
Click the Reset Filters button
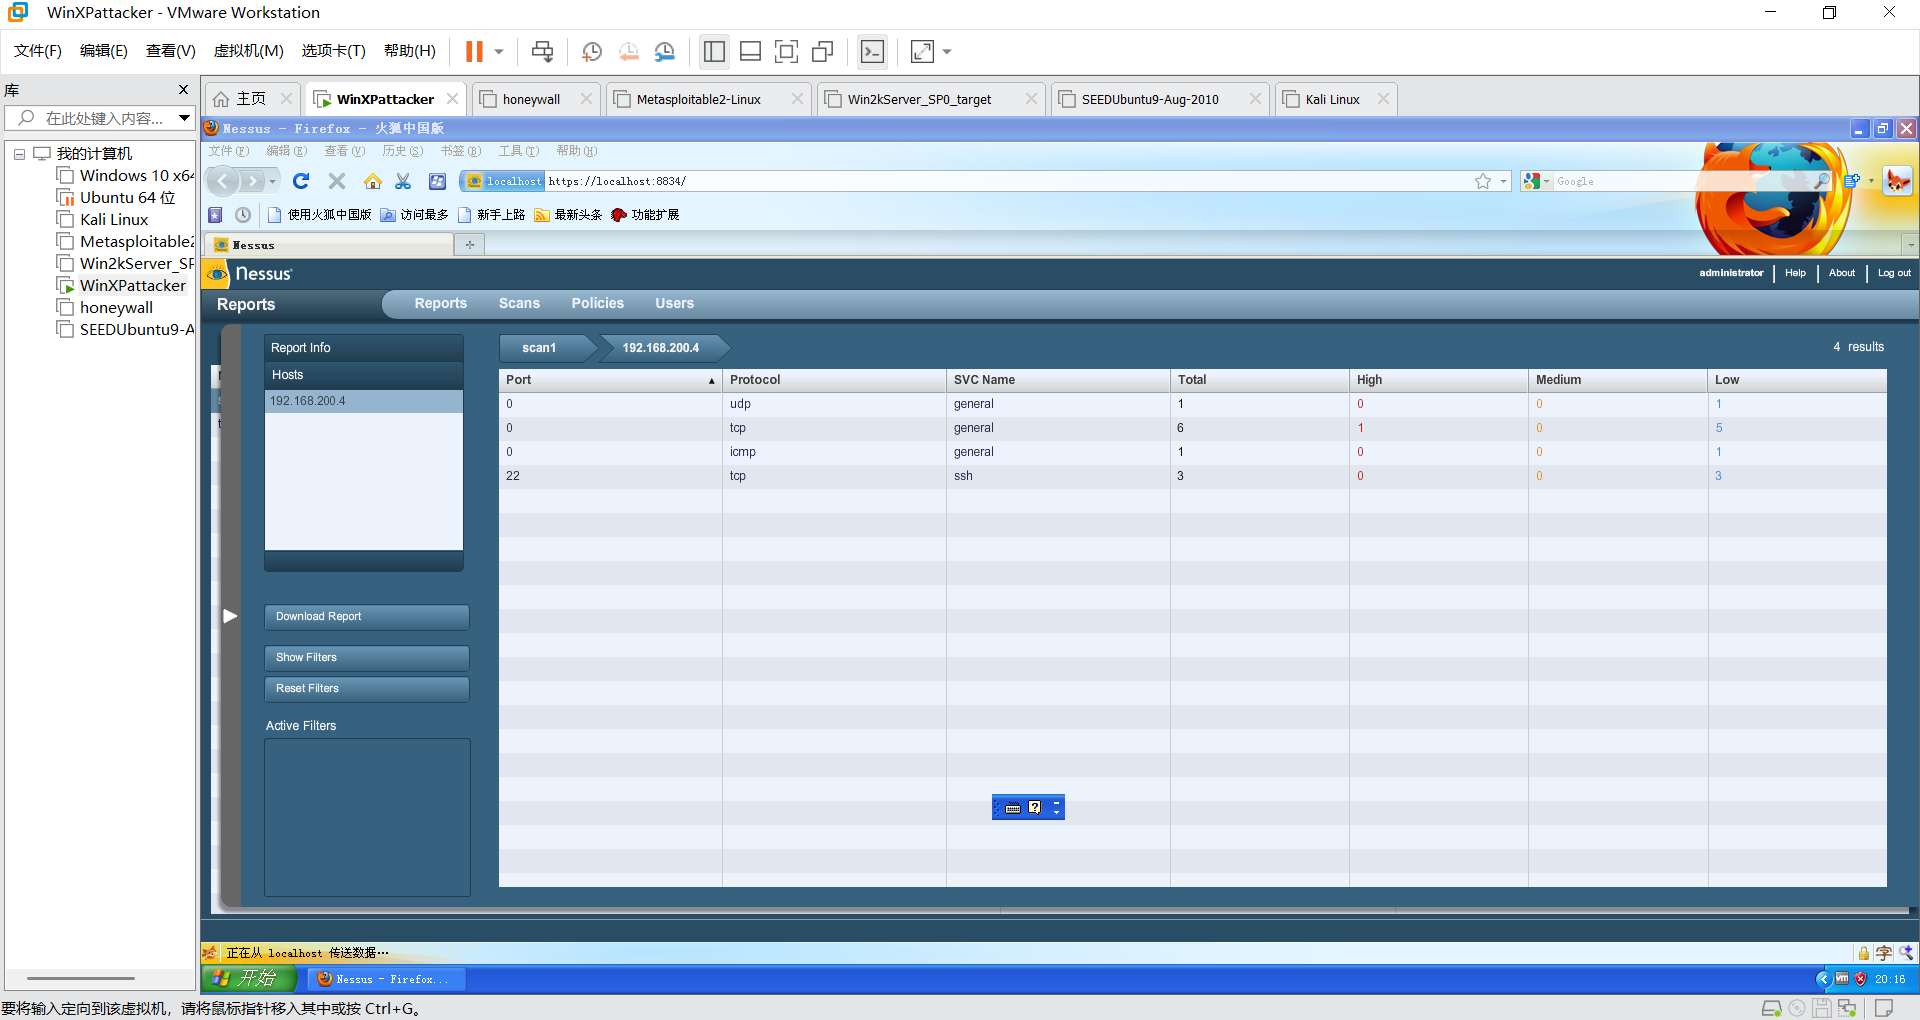[x=367, y=689]
